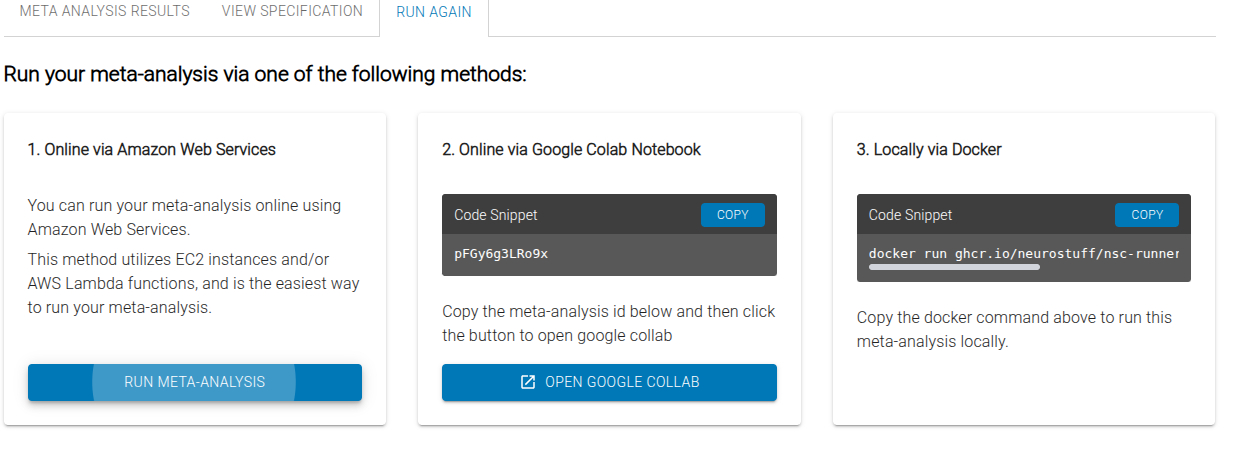Click the EC2 instances description paragraph

tap(193, 284)
